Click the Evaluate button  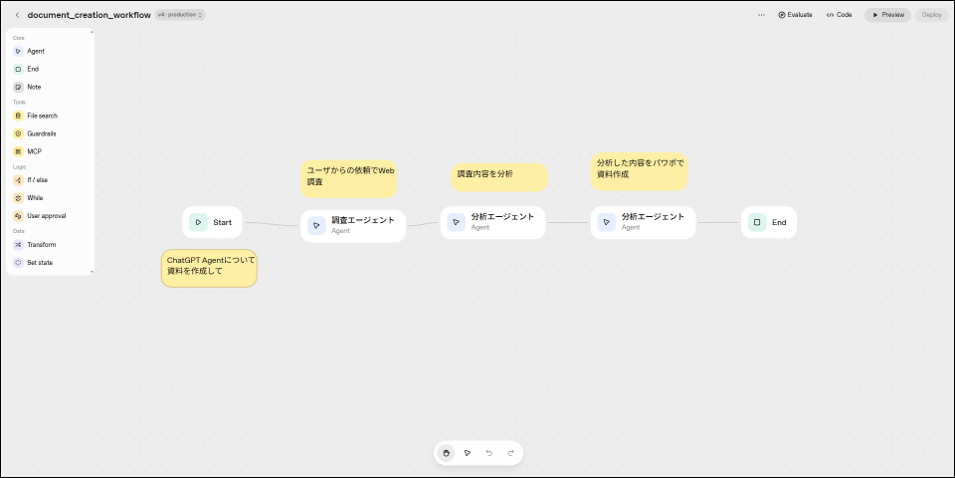tap(795, 15)
